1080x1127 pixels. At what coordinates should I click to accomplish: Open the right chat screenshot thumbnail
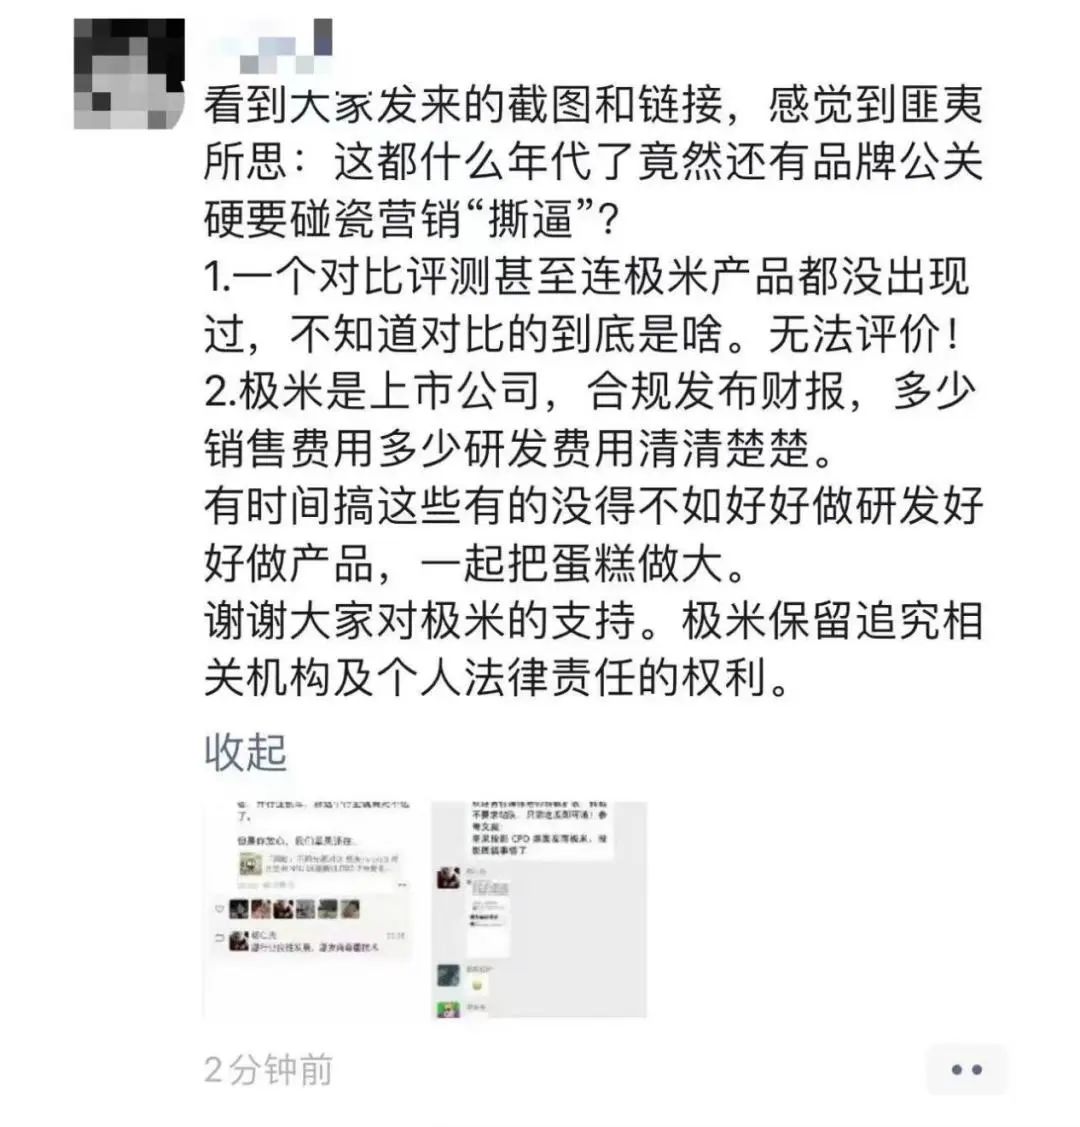[x=539, y=909]
